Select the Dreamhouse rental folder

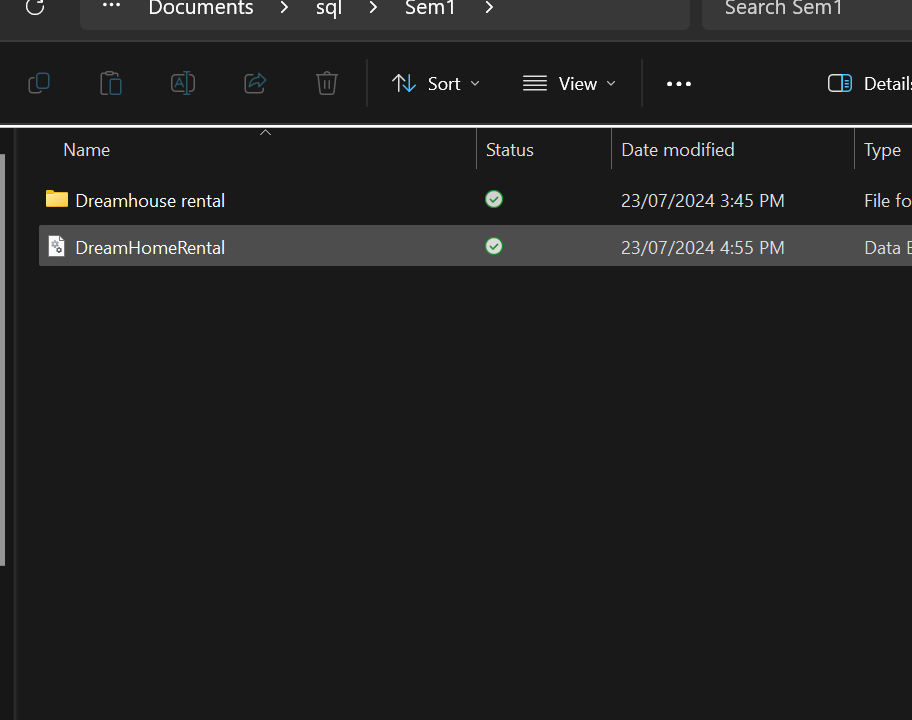(150, 201)
